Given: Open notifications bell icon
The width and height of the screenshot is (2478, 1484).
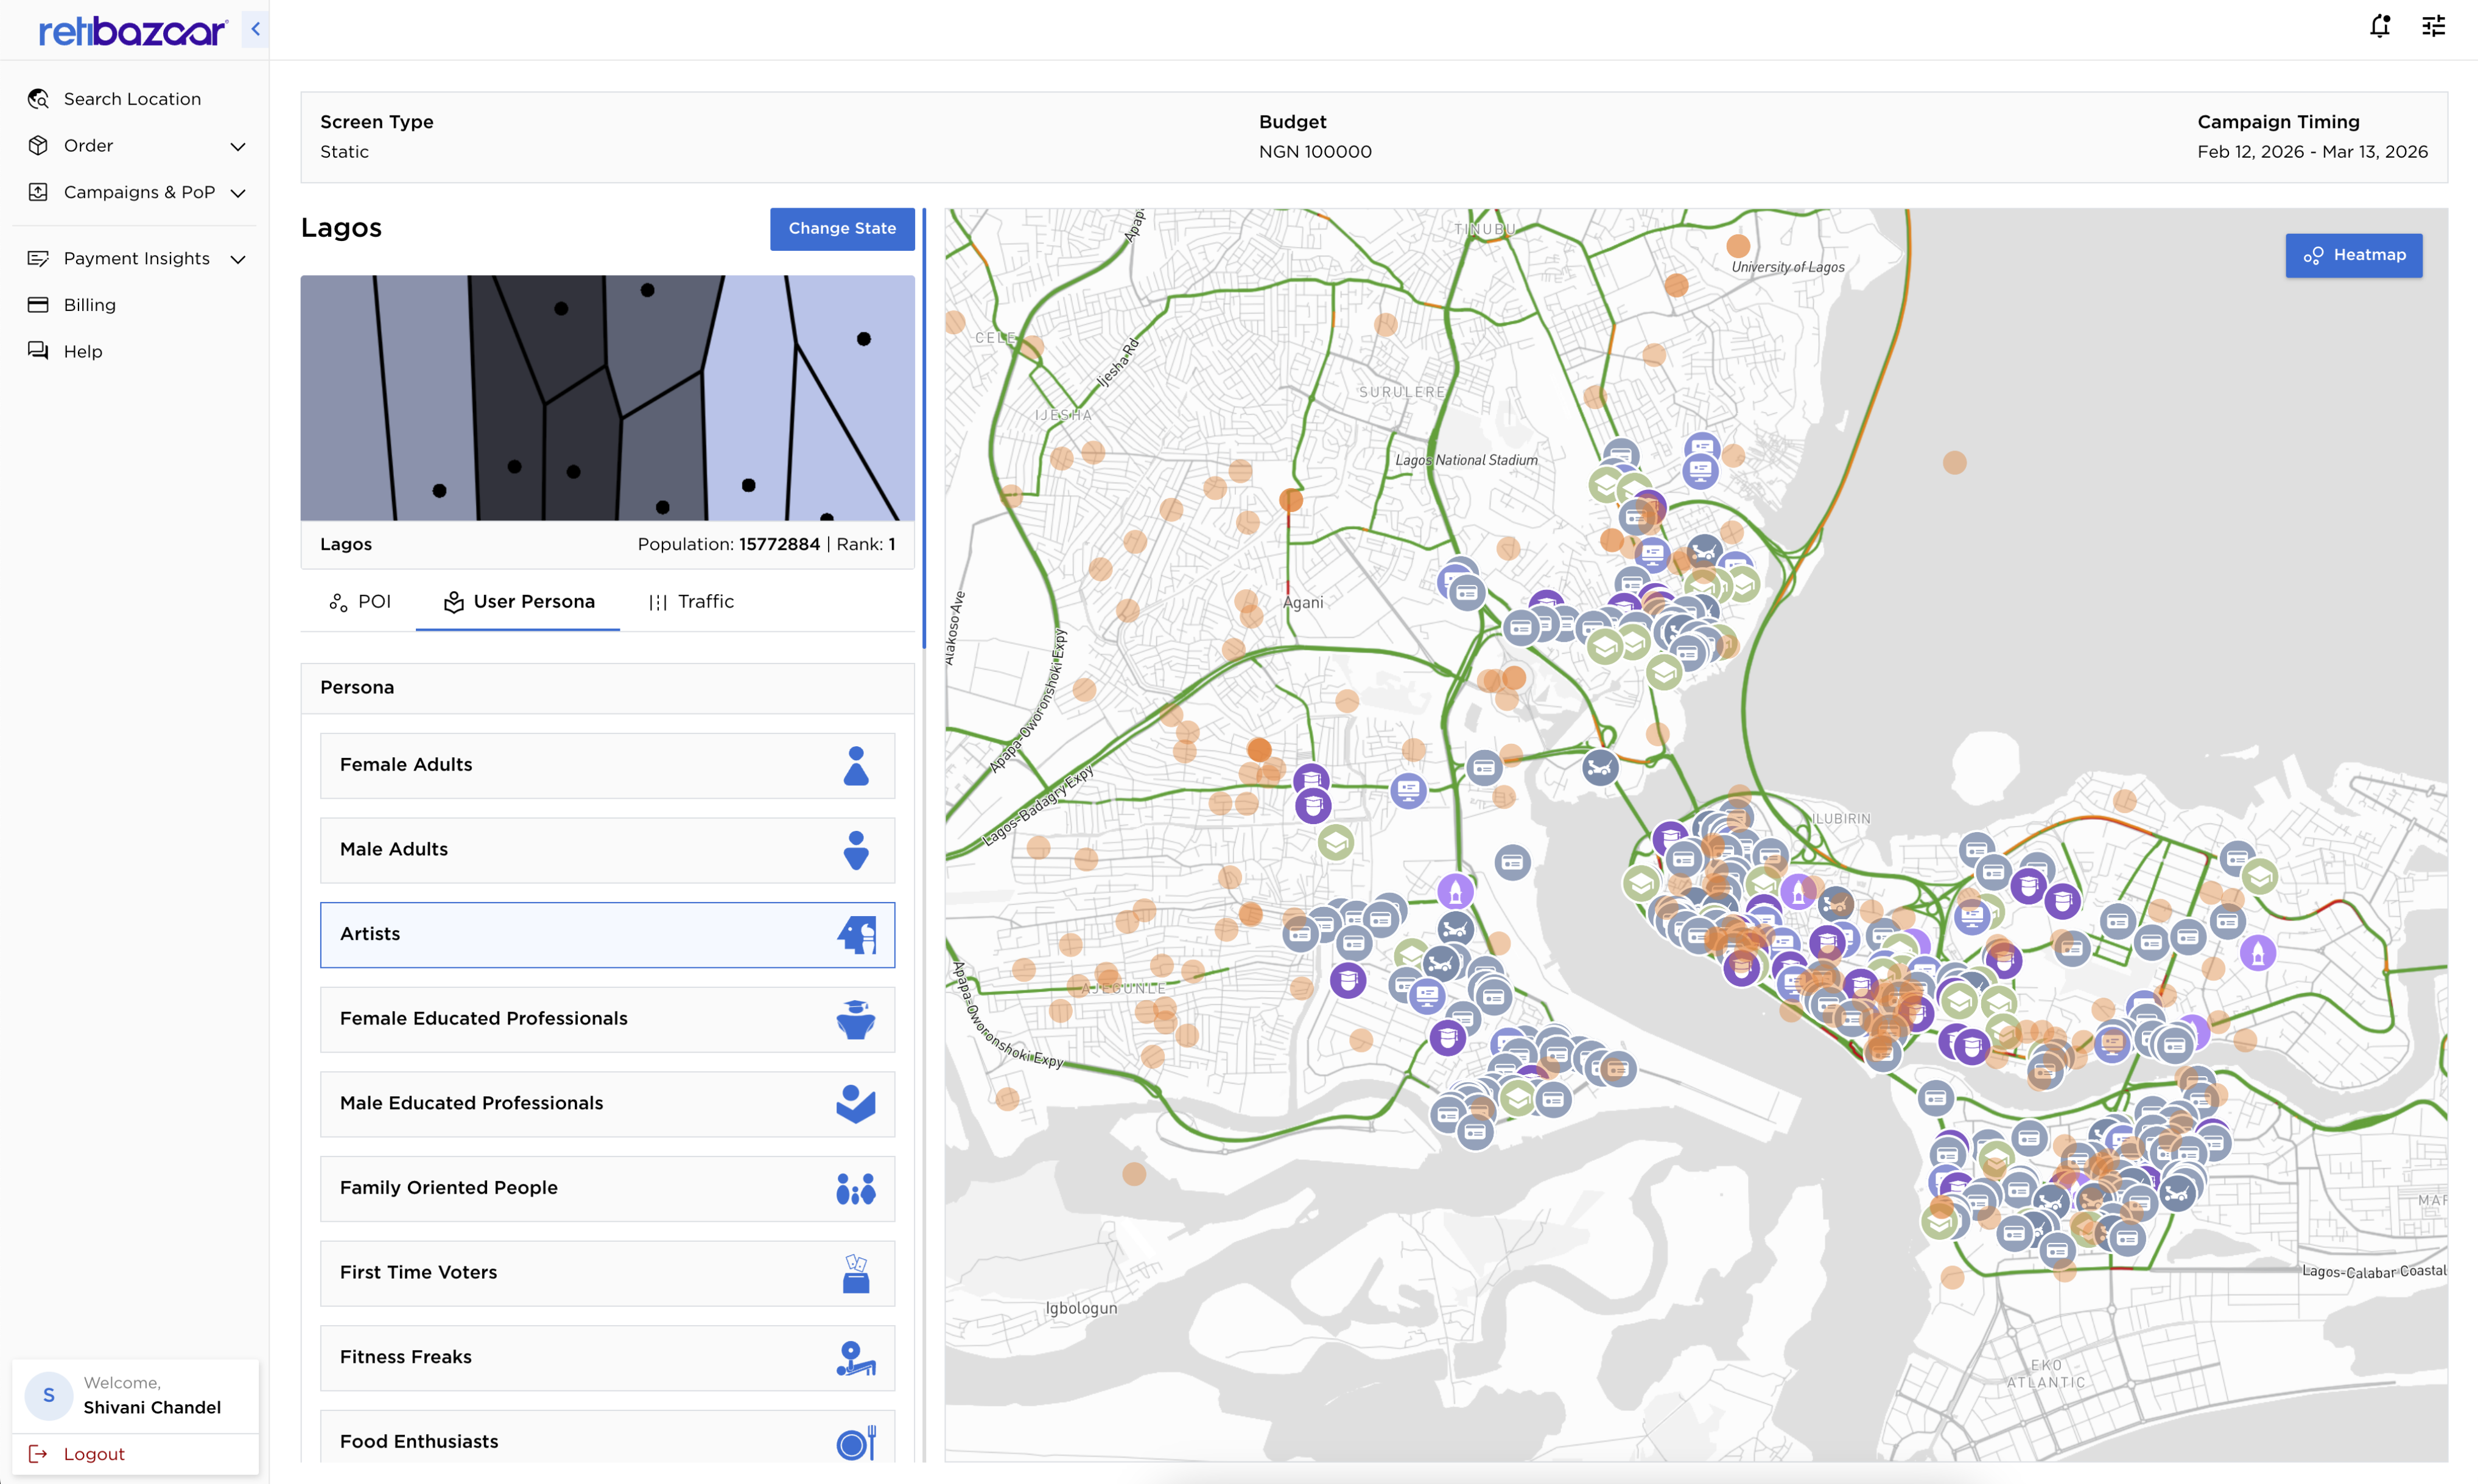Looking at the screenshot, I should 2380,26.
